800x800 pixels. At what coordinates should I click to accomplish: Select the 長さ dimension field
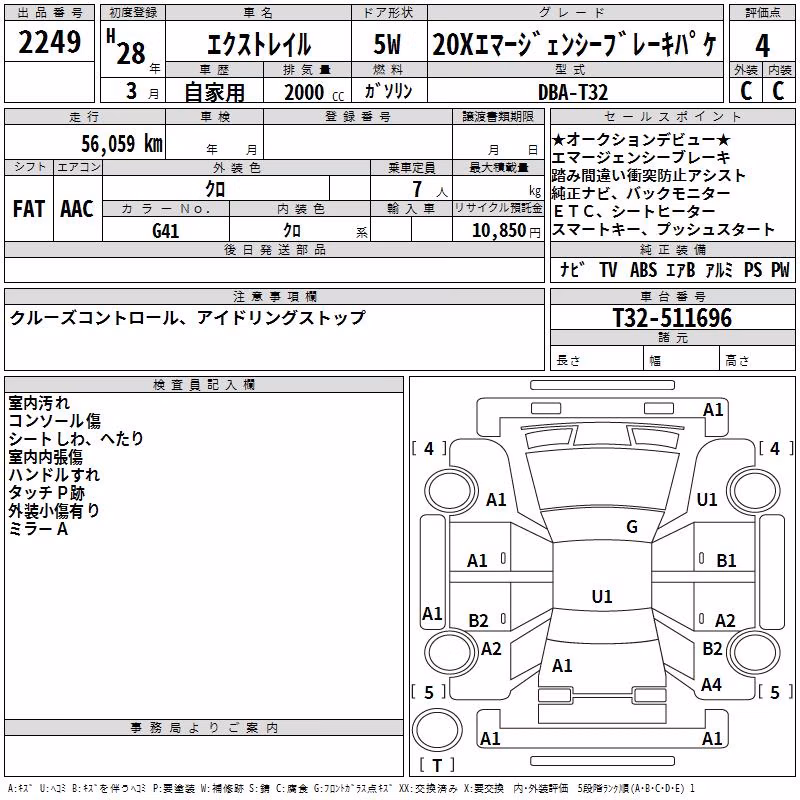click(597, 360)
